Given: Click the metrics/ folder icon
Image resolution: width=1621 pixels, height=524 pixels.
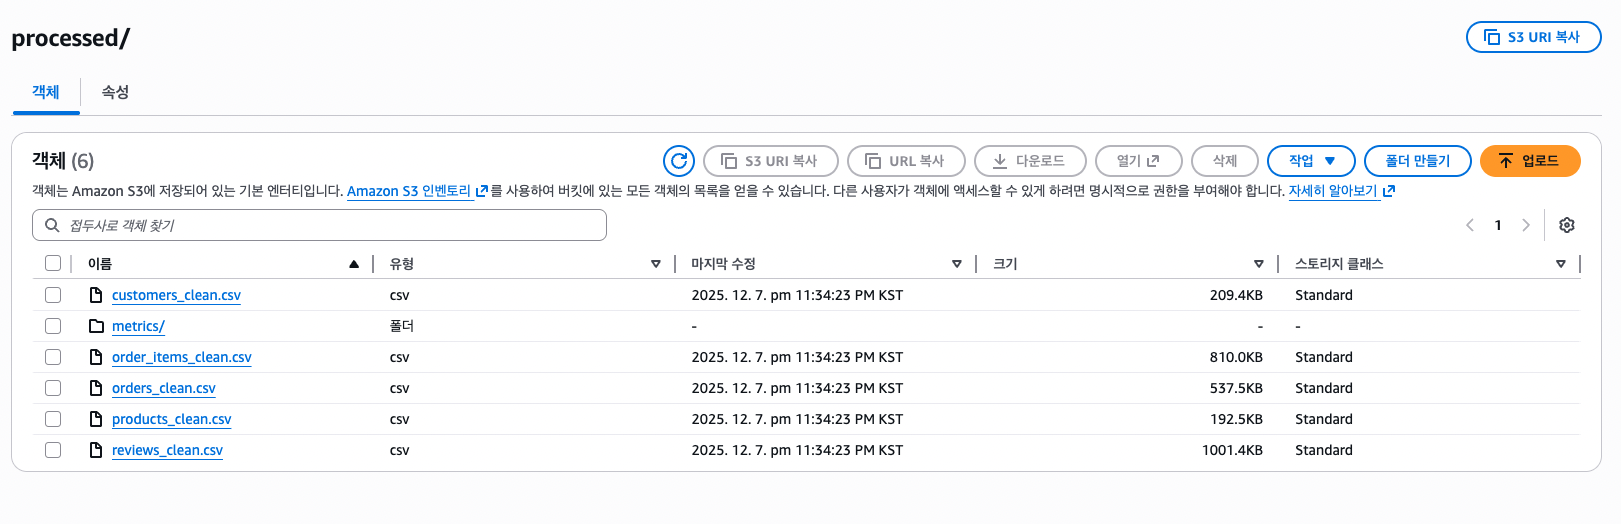Looking at the screenshot, I should click(96, 326).
